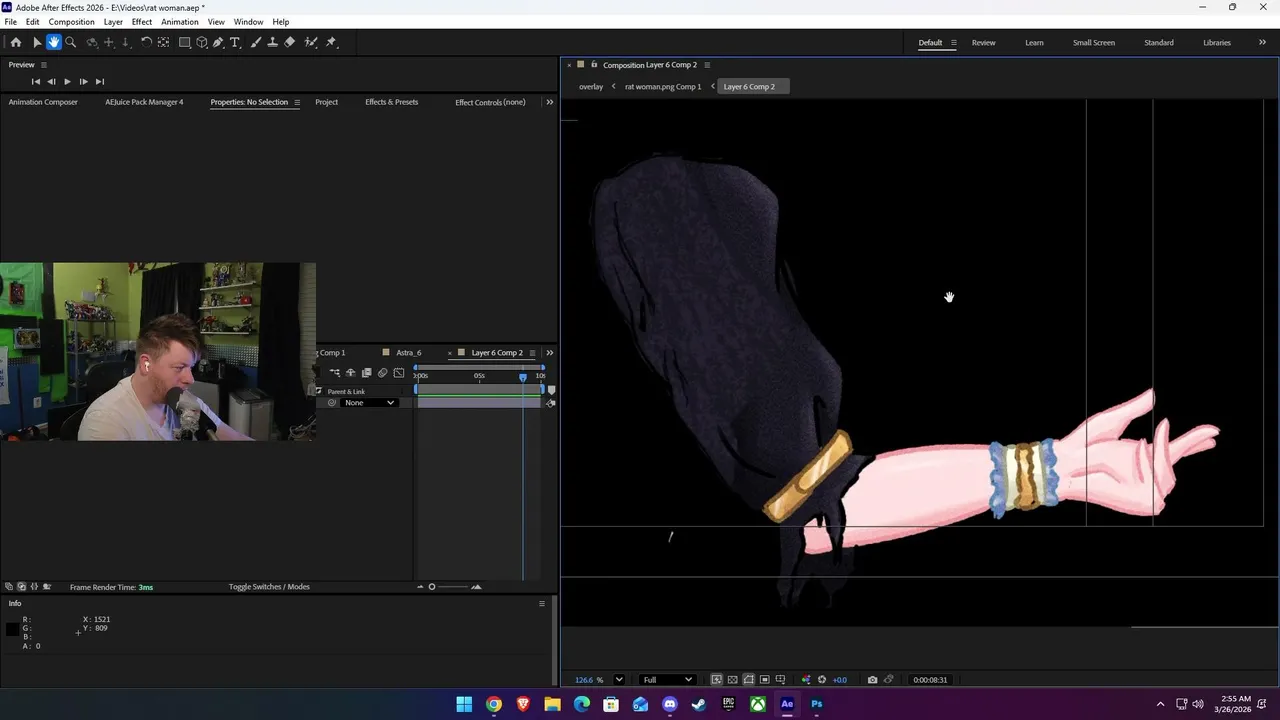Viewport: 1280px width, 720px height.
Task: Open the color channels icon in viewer
Action: click(x=806, y=680)
